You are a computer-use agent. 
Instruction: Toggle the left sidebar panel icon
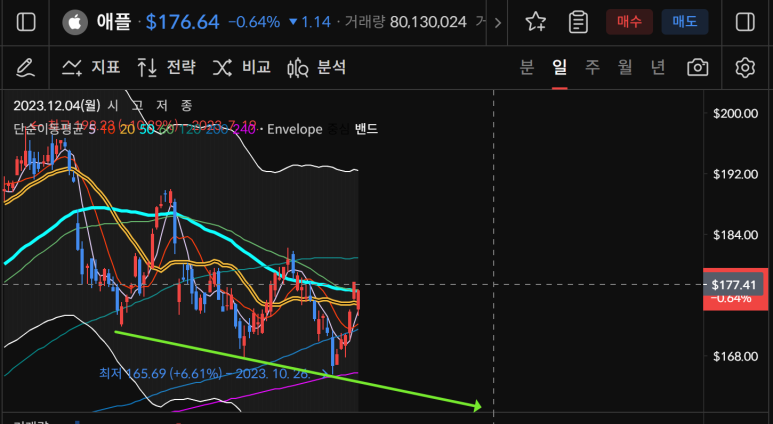(26, 22)
